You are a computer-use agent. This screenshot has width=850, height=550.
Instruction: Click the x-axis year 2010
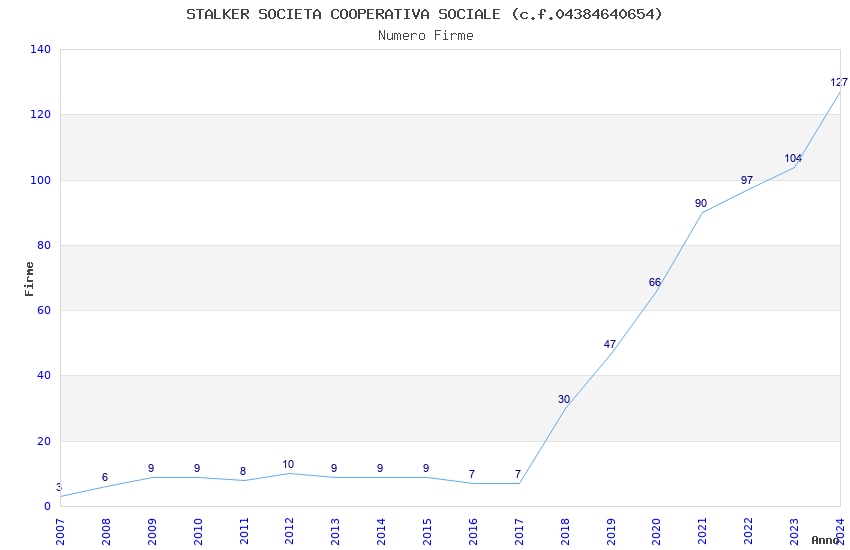point(198,532)
